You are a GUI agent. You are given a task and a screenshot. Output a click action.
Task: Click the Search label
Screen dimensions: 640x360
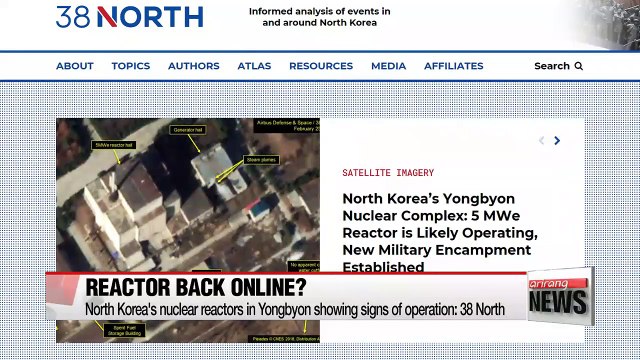coord(552,66)
